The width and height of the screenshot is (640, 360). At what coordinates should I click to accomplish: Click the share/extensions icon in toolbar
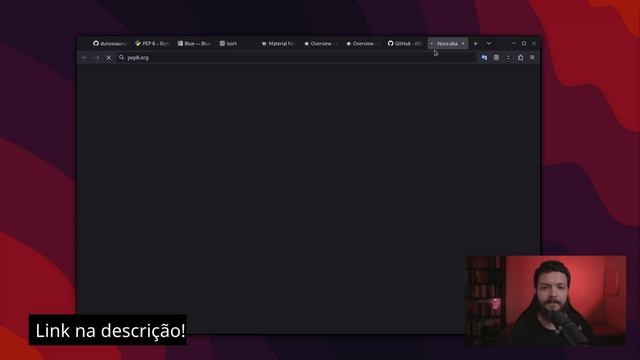[520, 58]
